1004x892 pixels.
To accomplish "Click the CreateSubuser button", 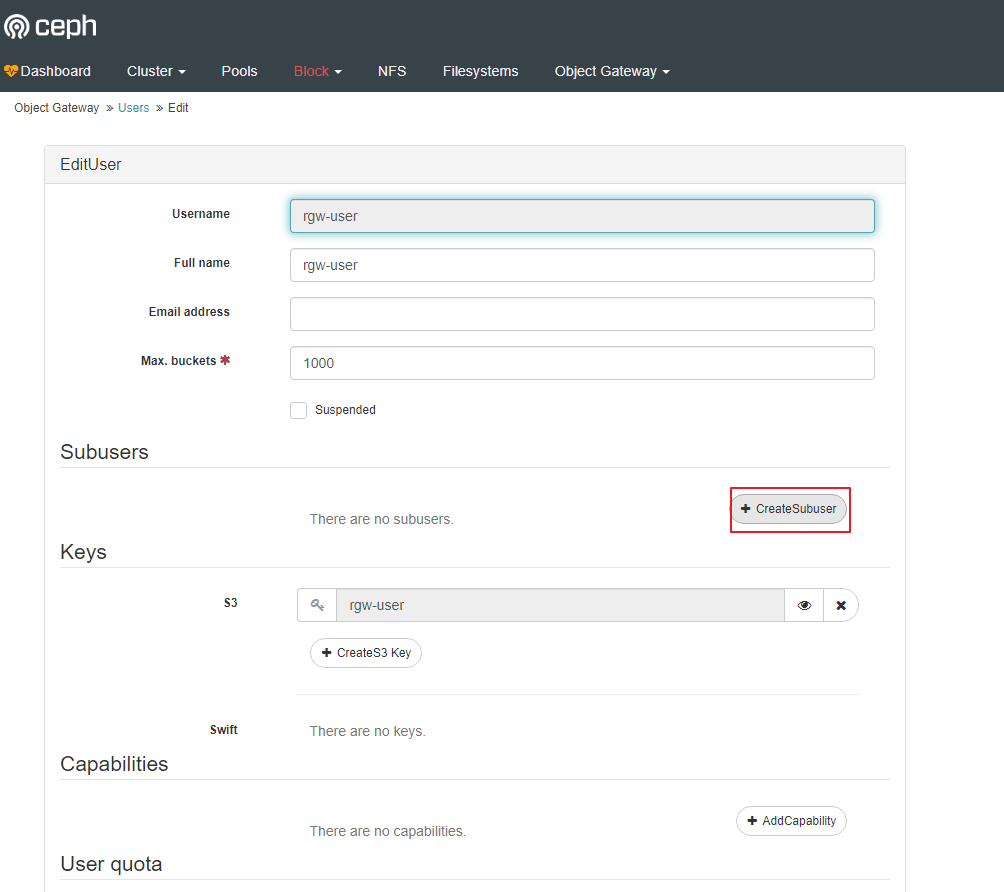I will click(790, 509).
